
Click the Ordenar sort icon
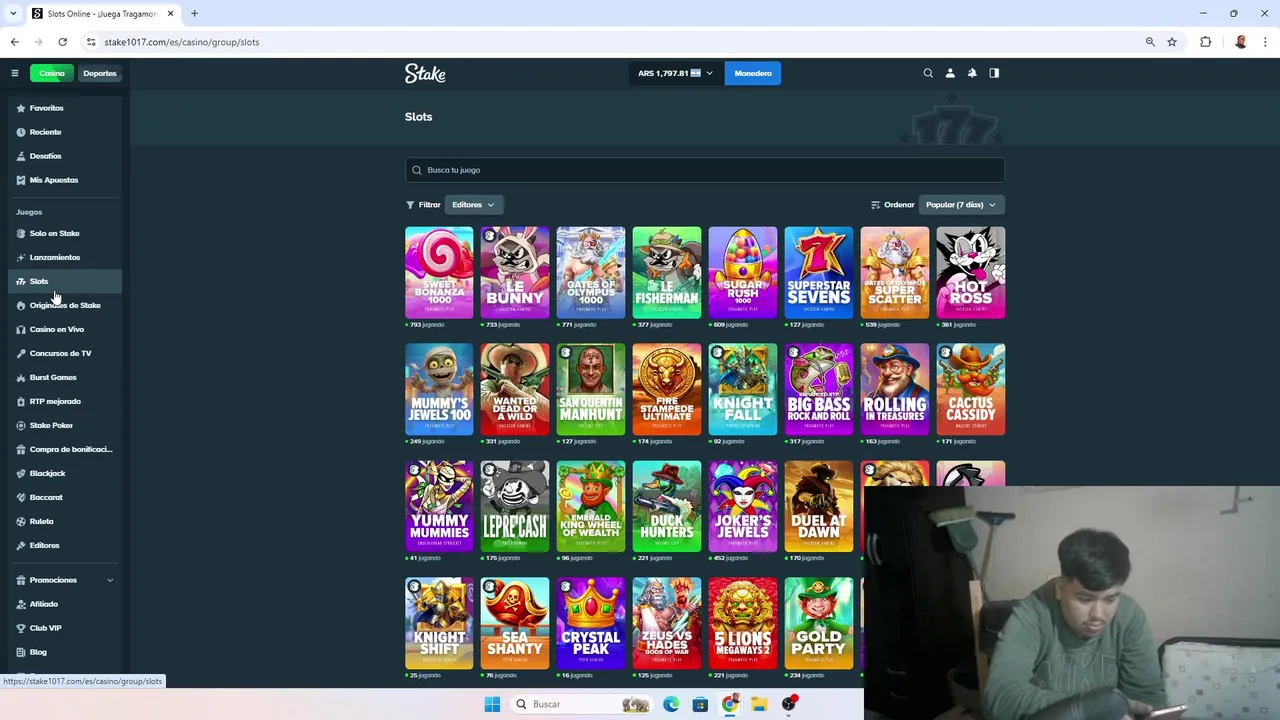pyautogui.click(x=876, y=205)
